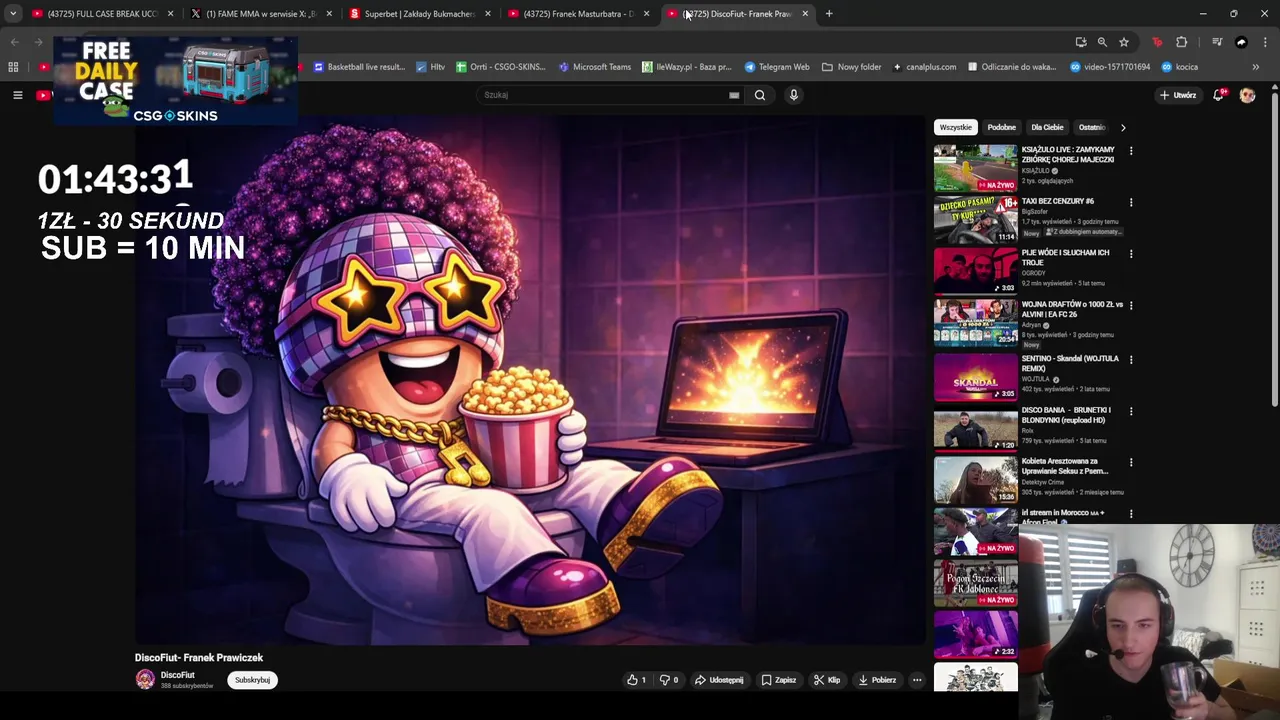Save video with Zapisz button
Screen dimensions: 1280x720
(779, 680)
